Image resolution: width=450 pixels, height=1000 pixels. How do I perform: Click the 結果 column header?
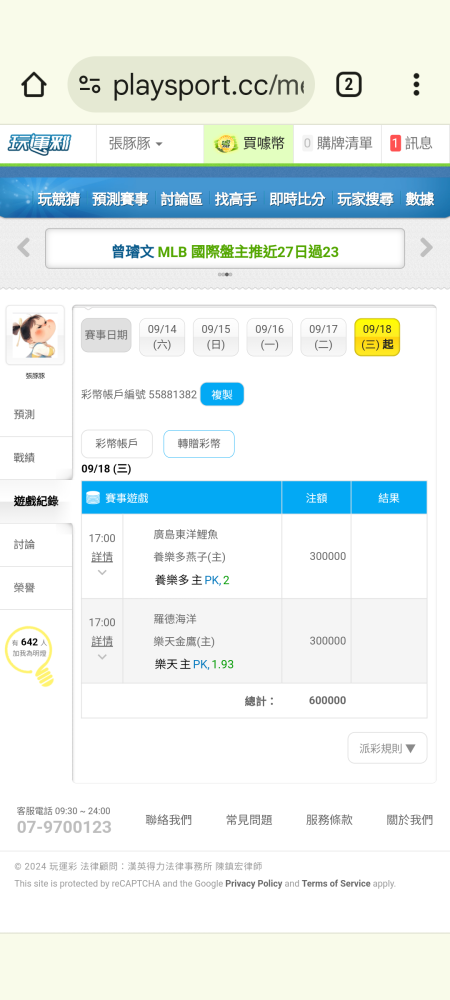click(389, 498)
